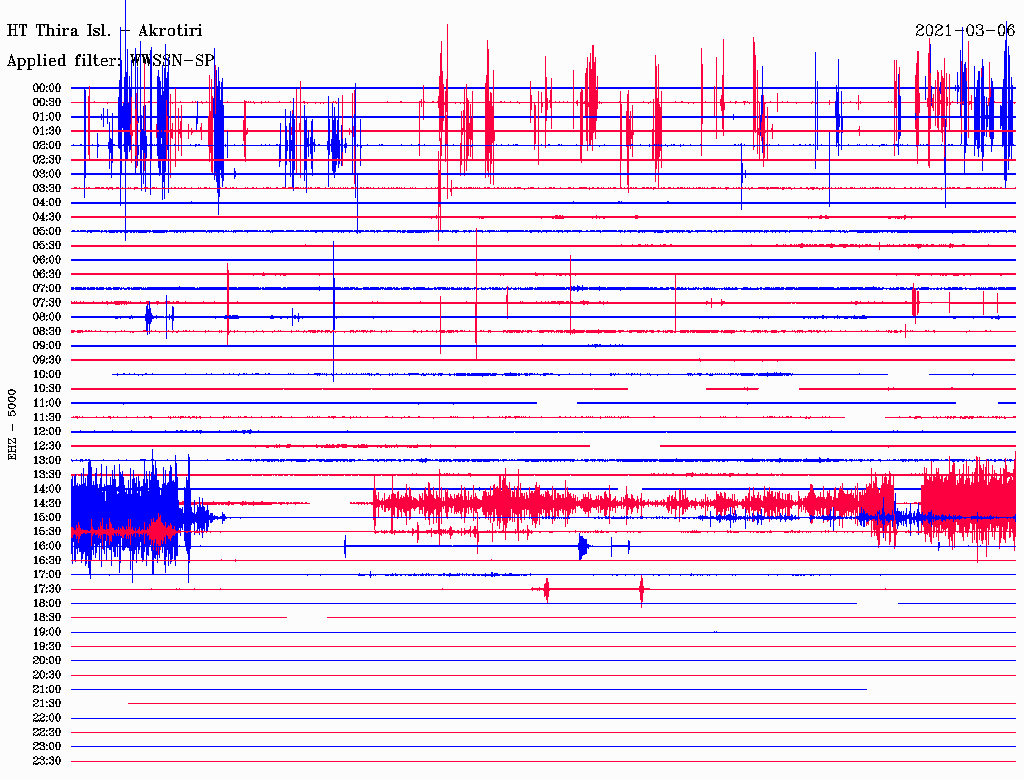Select the 17:30 time label
1024x780 pixels.
coord(47,589)
